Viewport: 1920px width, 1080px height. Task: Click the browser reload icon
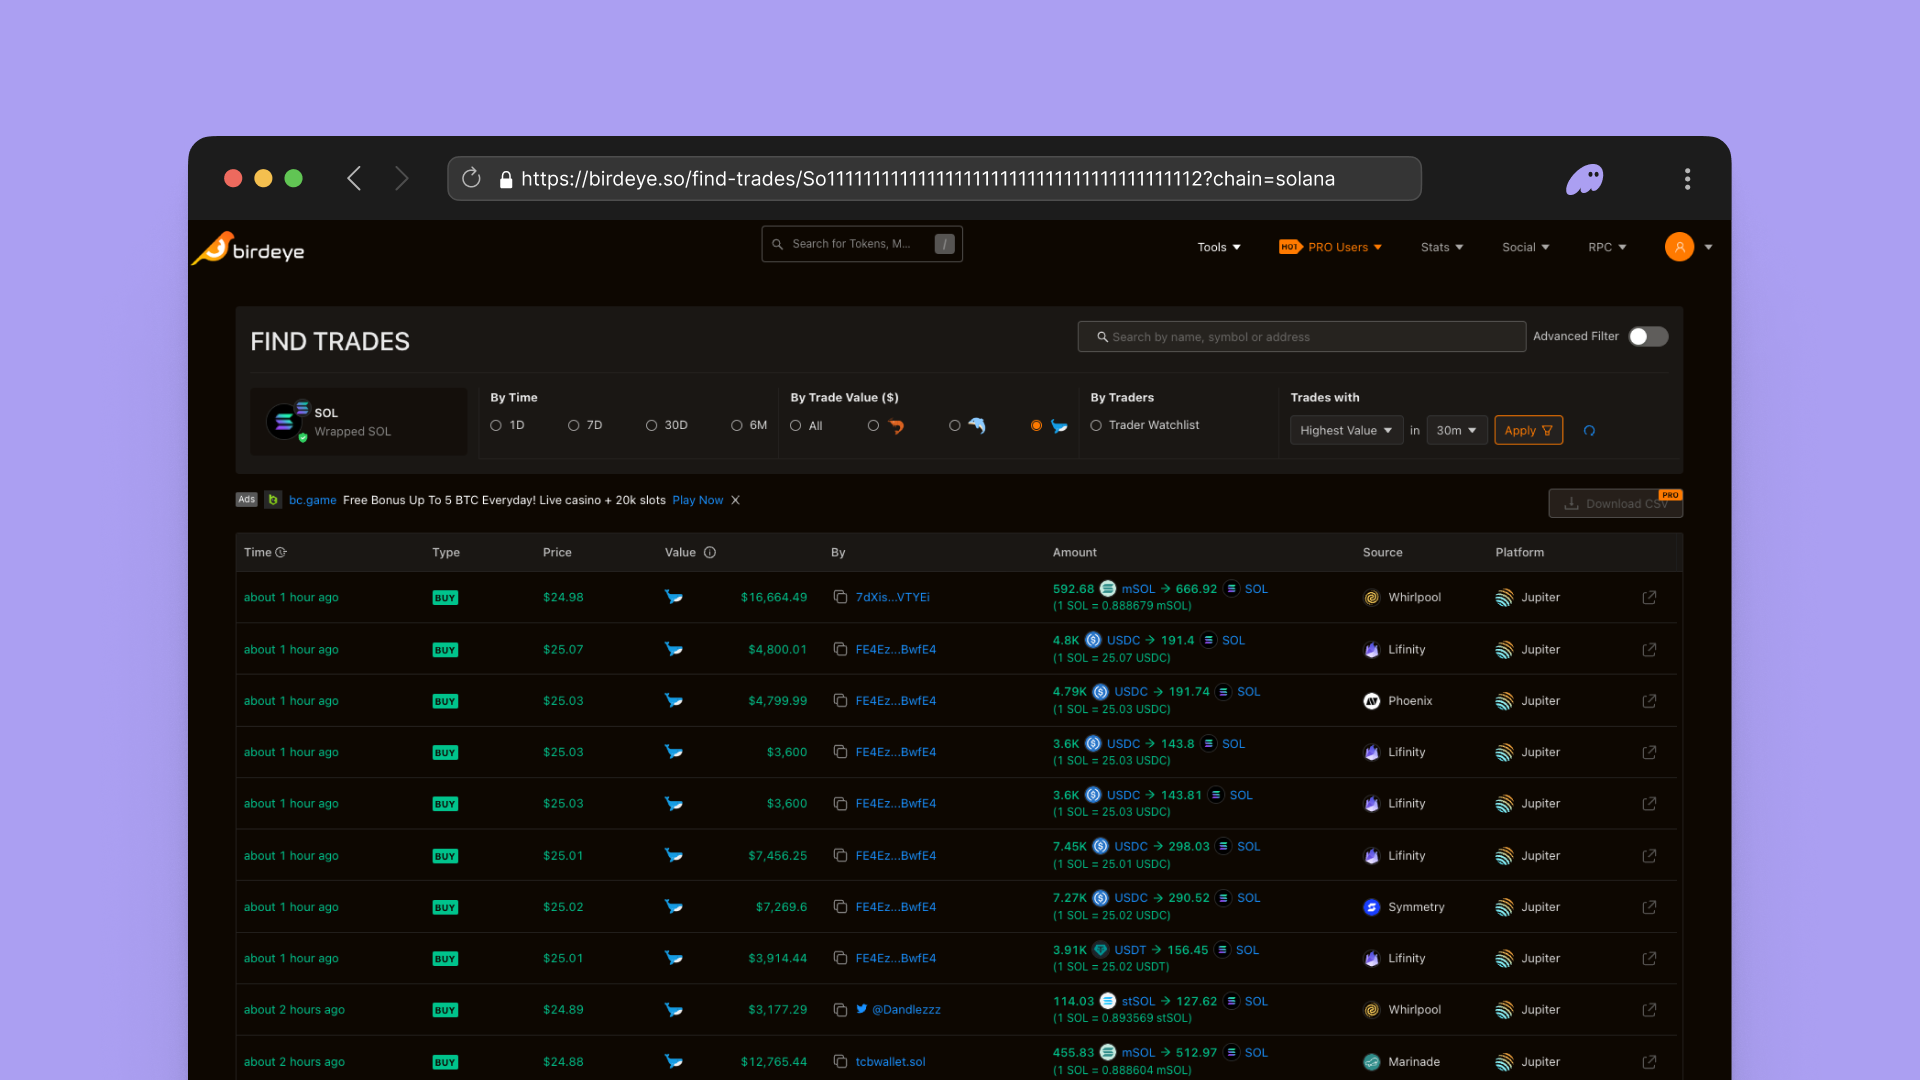tap(471, 178)
